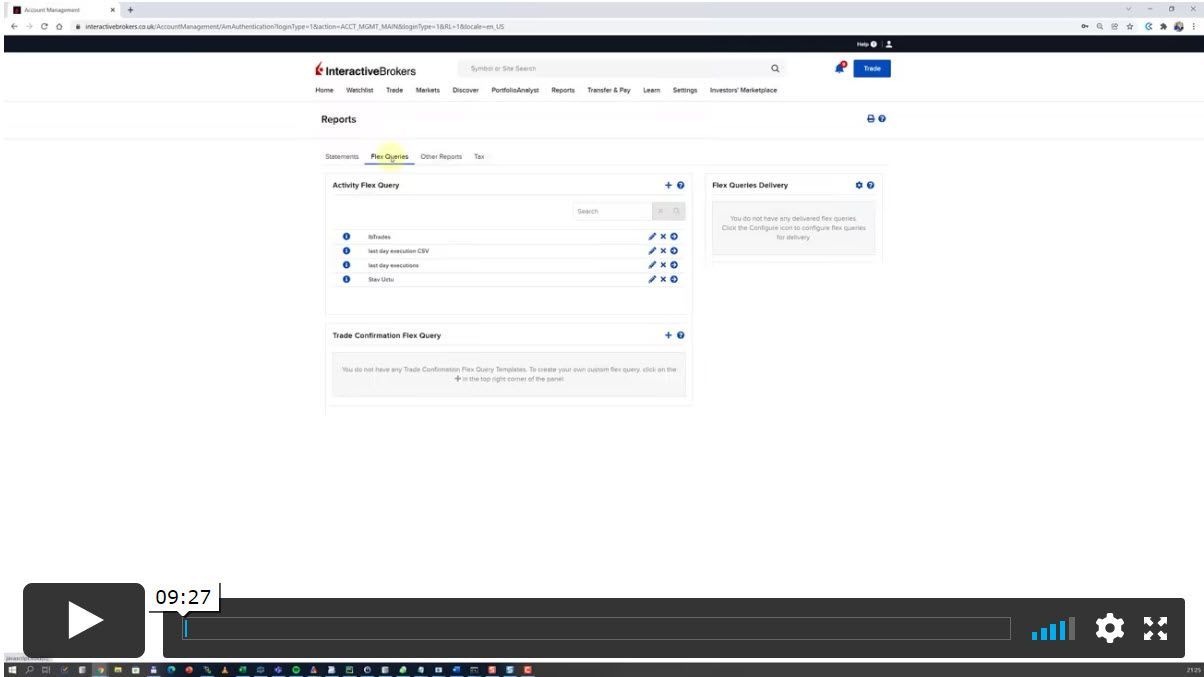The width and height of the screenshot is (1204, 677).
Task: Focus the Activity Flex Query search field
Action: pos(612,211)
